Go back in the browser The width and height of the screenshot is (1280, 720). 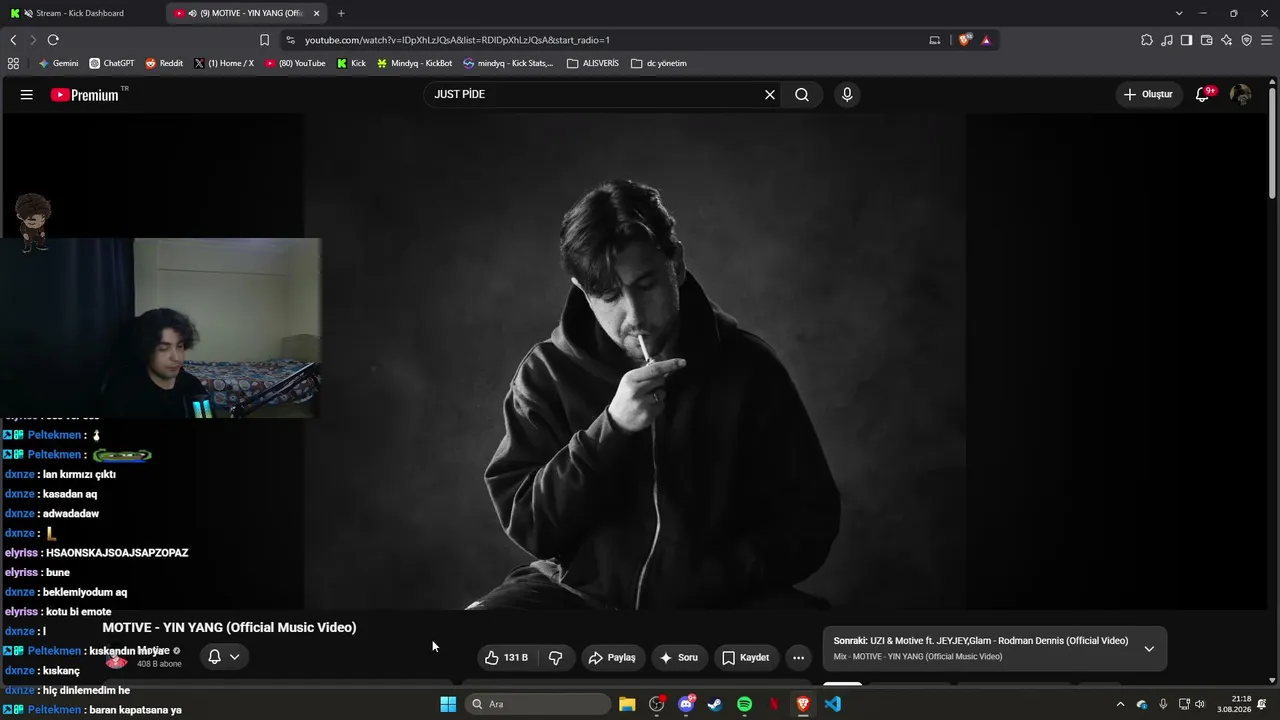(x=13, y=40)
